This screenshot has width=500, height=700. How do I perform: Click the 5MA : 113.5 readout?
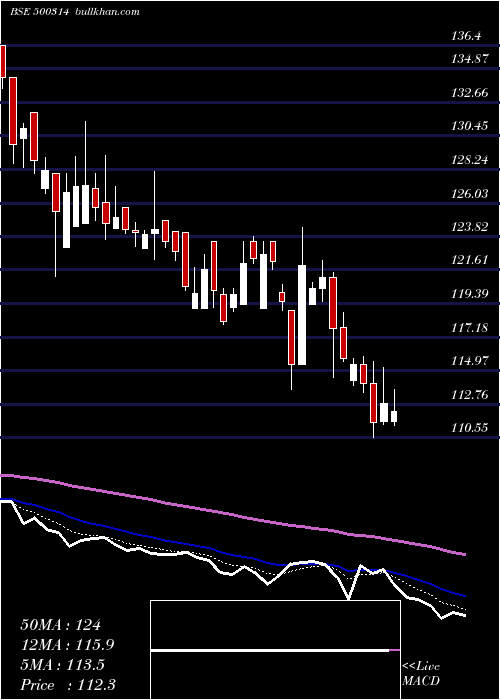coord(62,665)
